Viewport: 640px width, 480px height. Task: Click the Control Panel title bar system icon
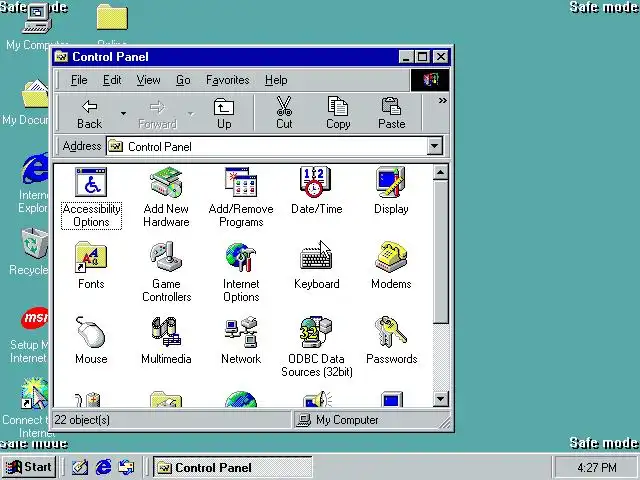click(x=62, y=57)
